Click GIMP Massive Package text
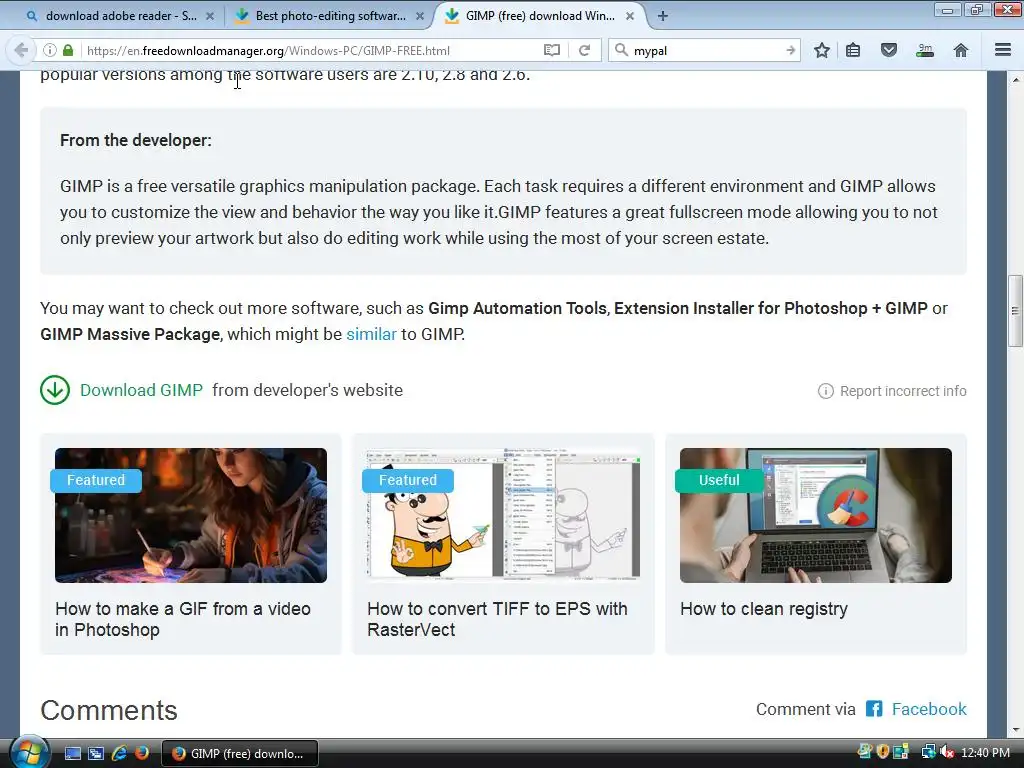 (x=130, y=334)
